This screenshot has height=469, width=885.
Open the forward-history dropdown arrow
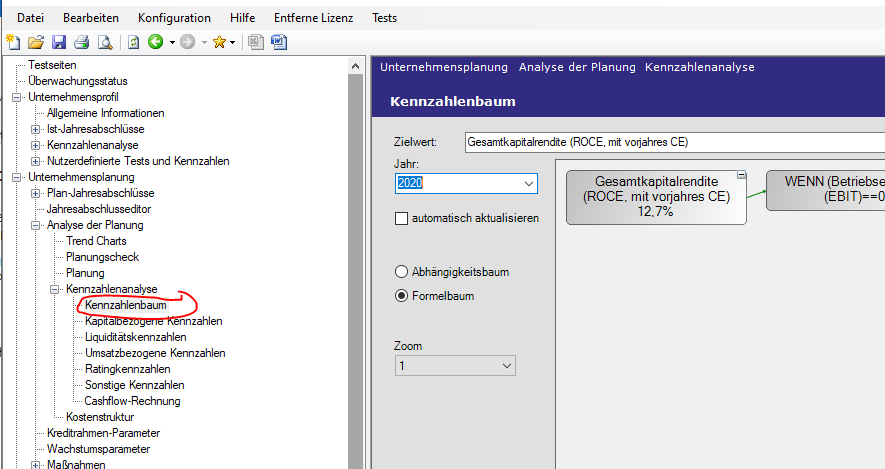click(x=204, y=43)
